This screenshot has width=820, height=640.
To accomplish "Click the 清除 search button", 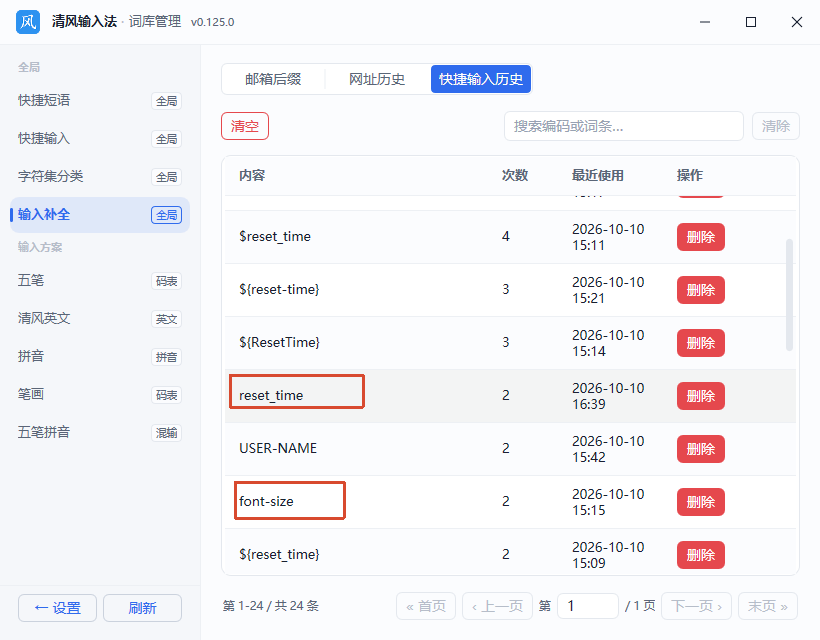I will [x=776, y=126].
